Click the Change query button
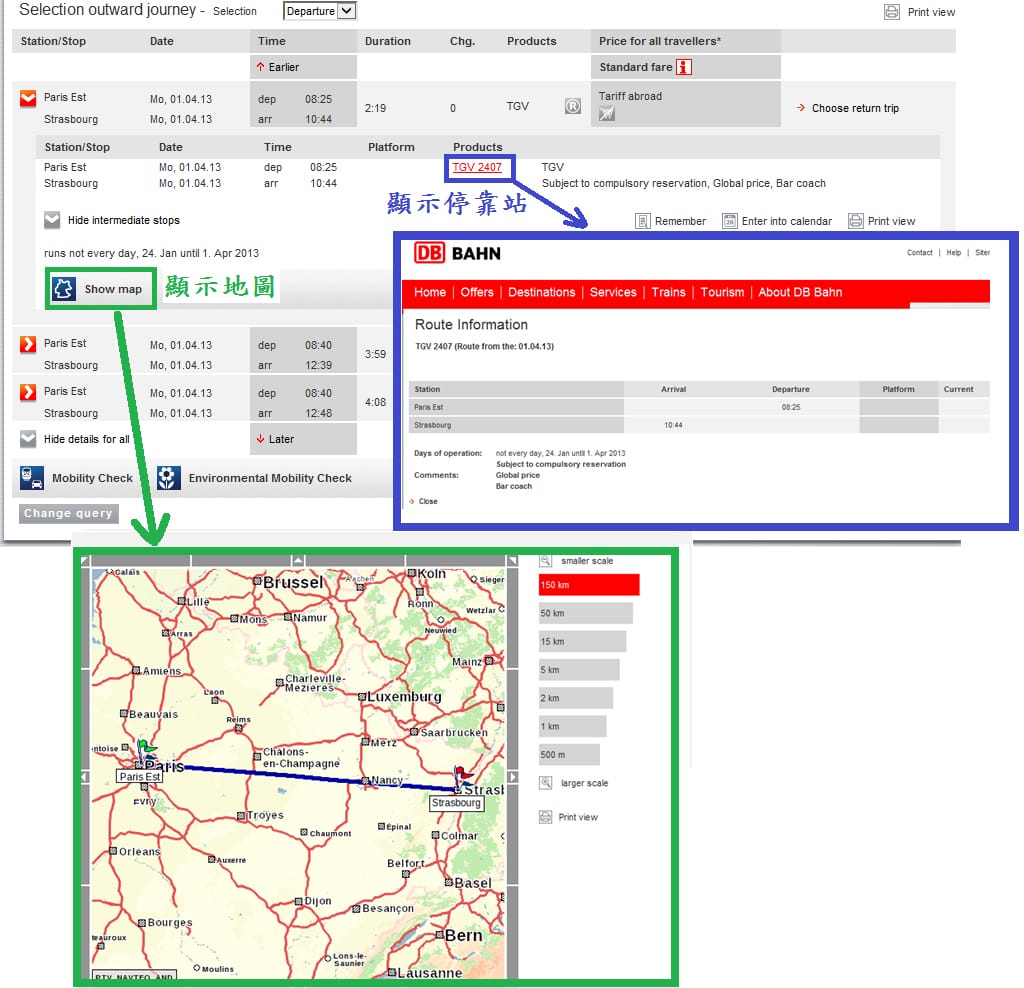The height and width of the screenshot is (988, 1024). point(69,513)
